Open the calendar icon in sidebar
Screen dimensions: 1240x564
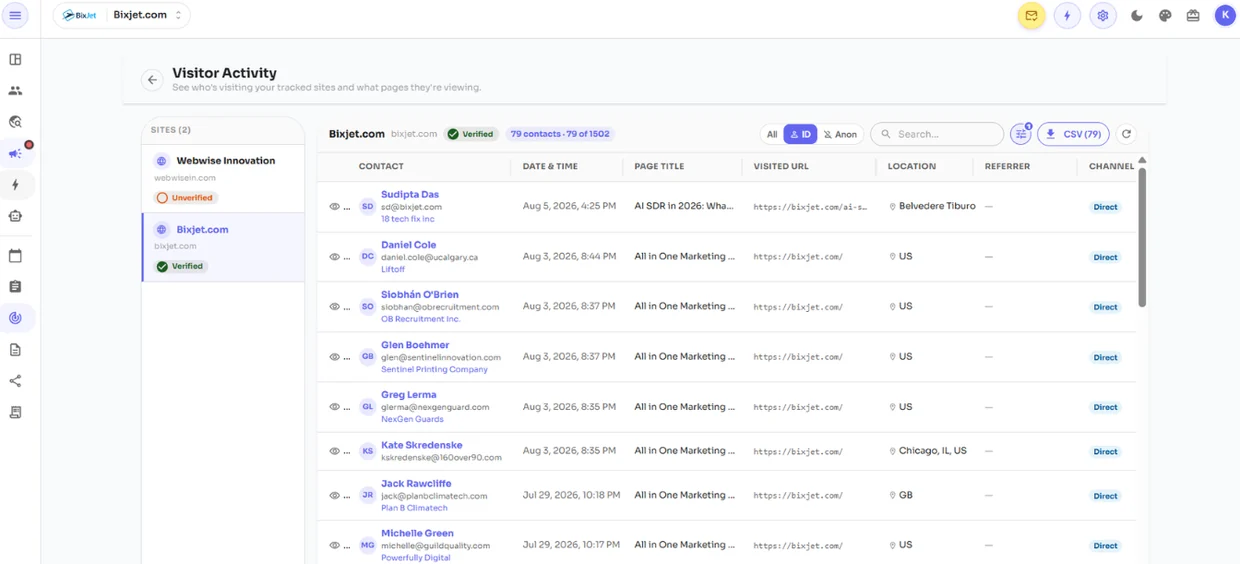tap(15, 256)
